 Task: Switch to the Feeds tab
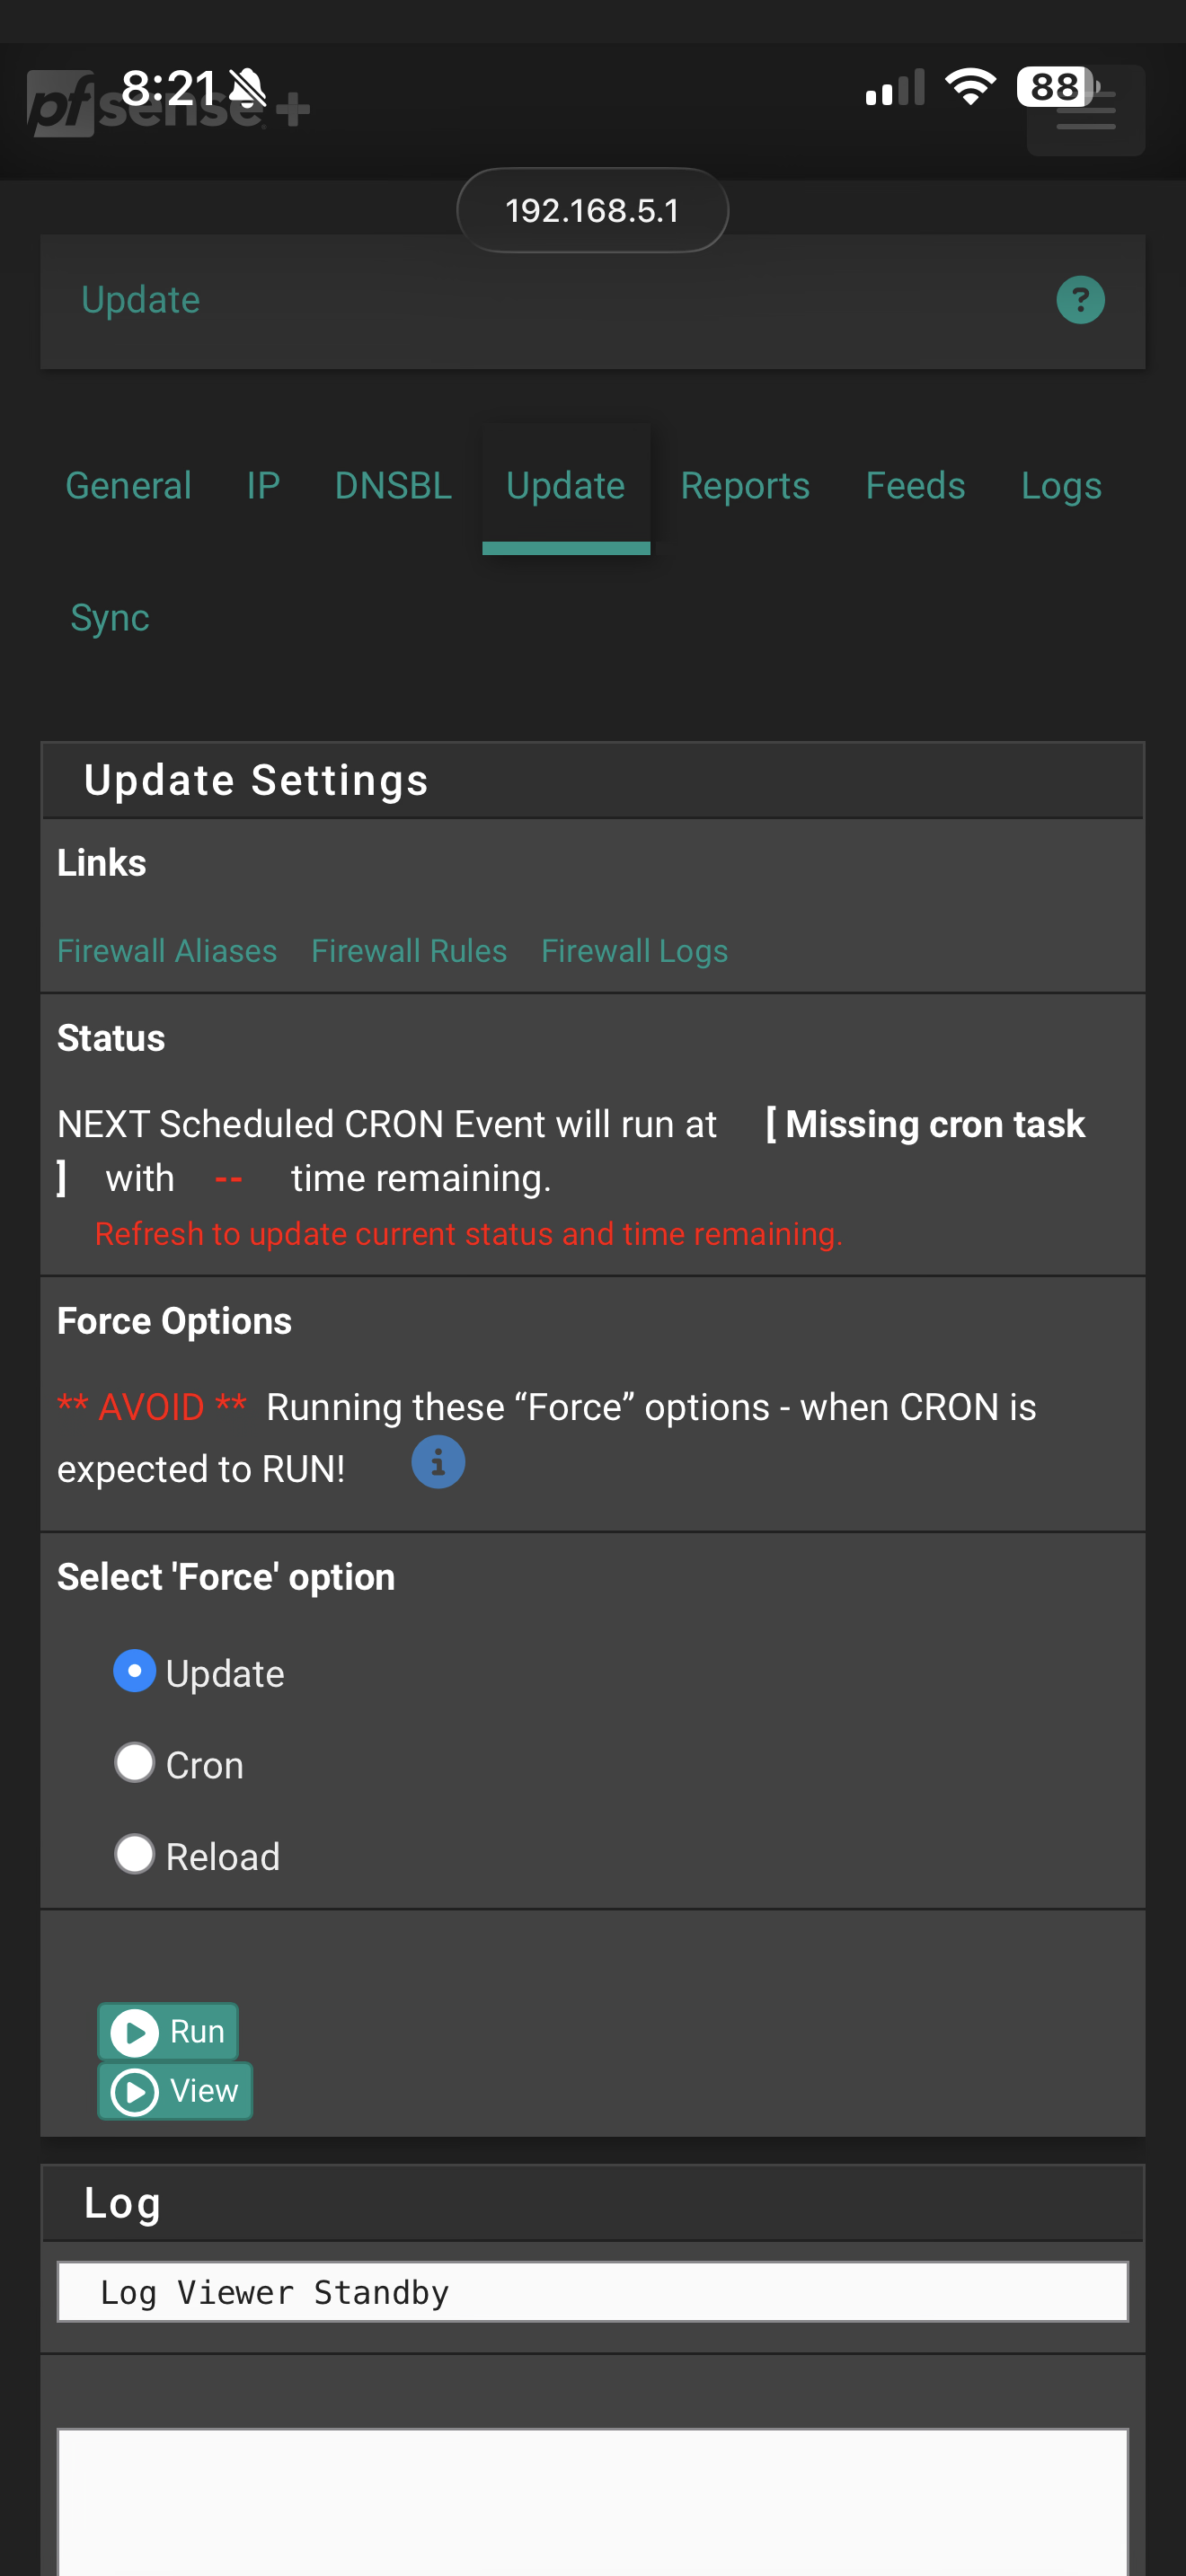pyautogui.click(x=915, y=486)
